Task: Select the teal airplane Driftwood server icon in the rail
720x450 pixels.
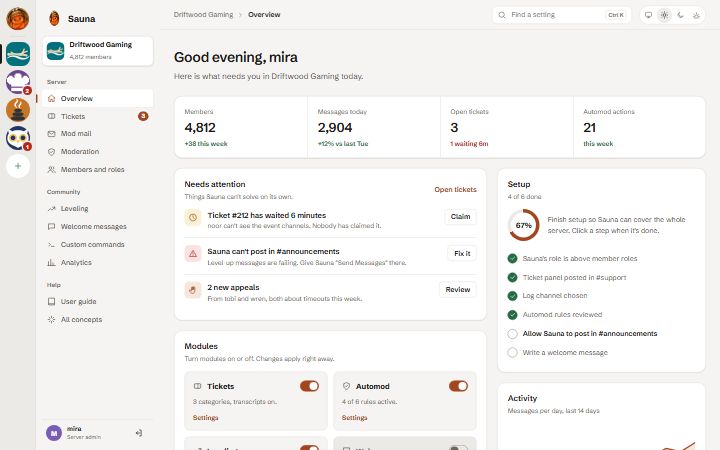Action: tap(18, 54)
